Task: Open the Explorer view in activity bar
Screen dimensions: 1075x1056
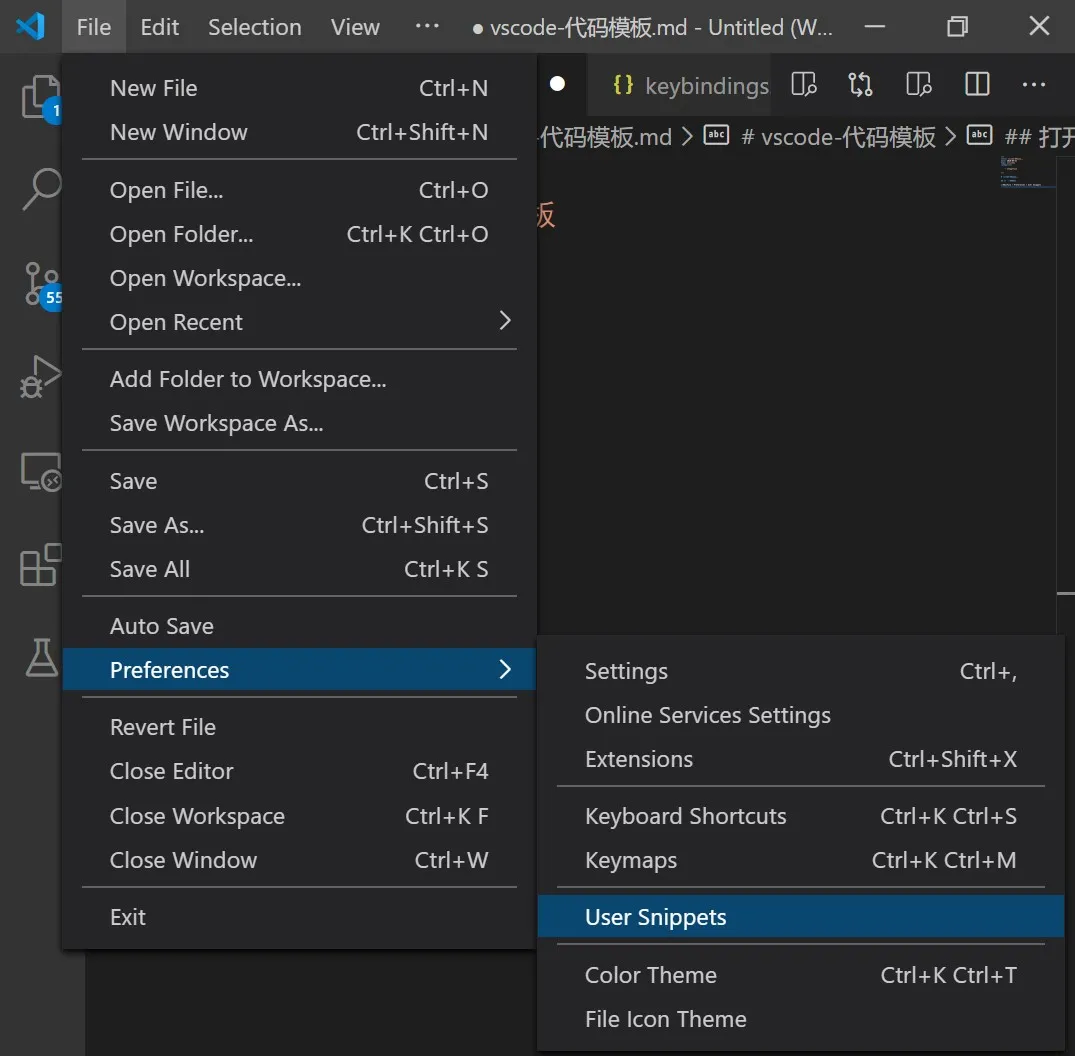Action: tap(39, 96)
